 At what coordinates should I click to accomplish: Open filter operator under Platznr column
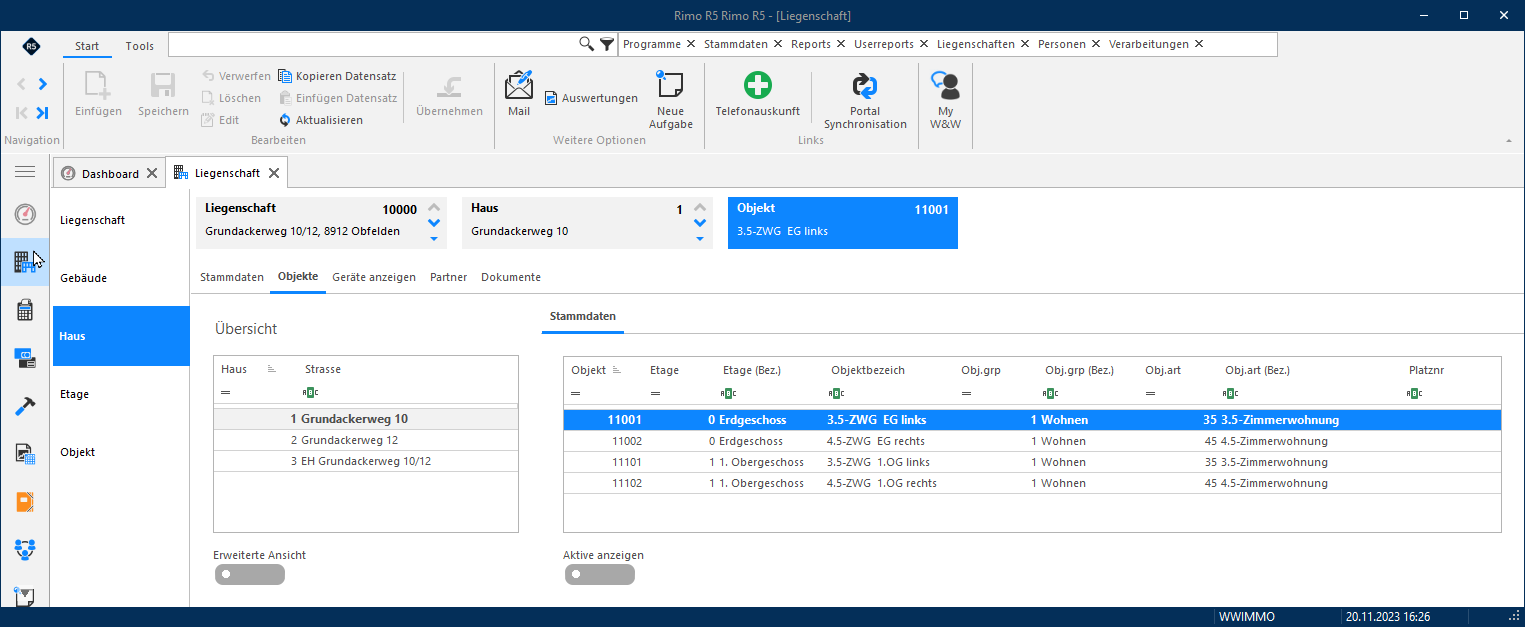click(1413, 393)
